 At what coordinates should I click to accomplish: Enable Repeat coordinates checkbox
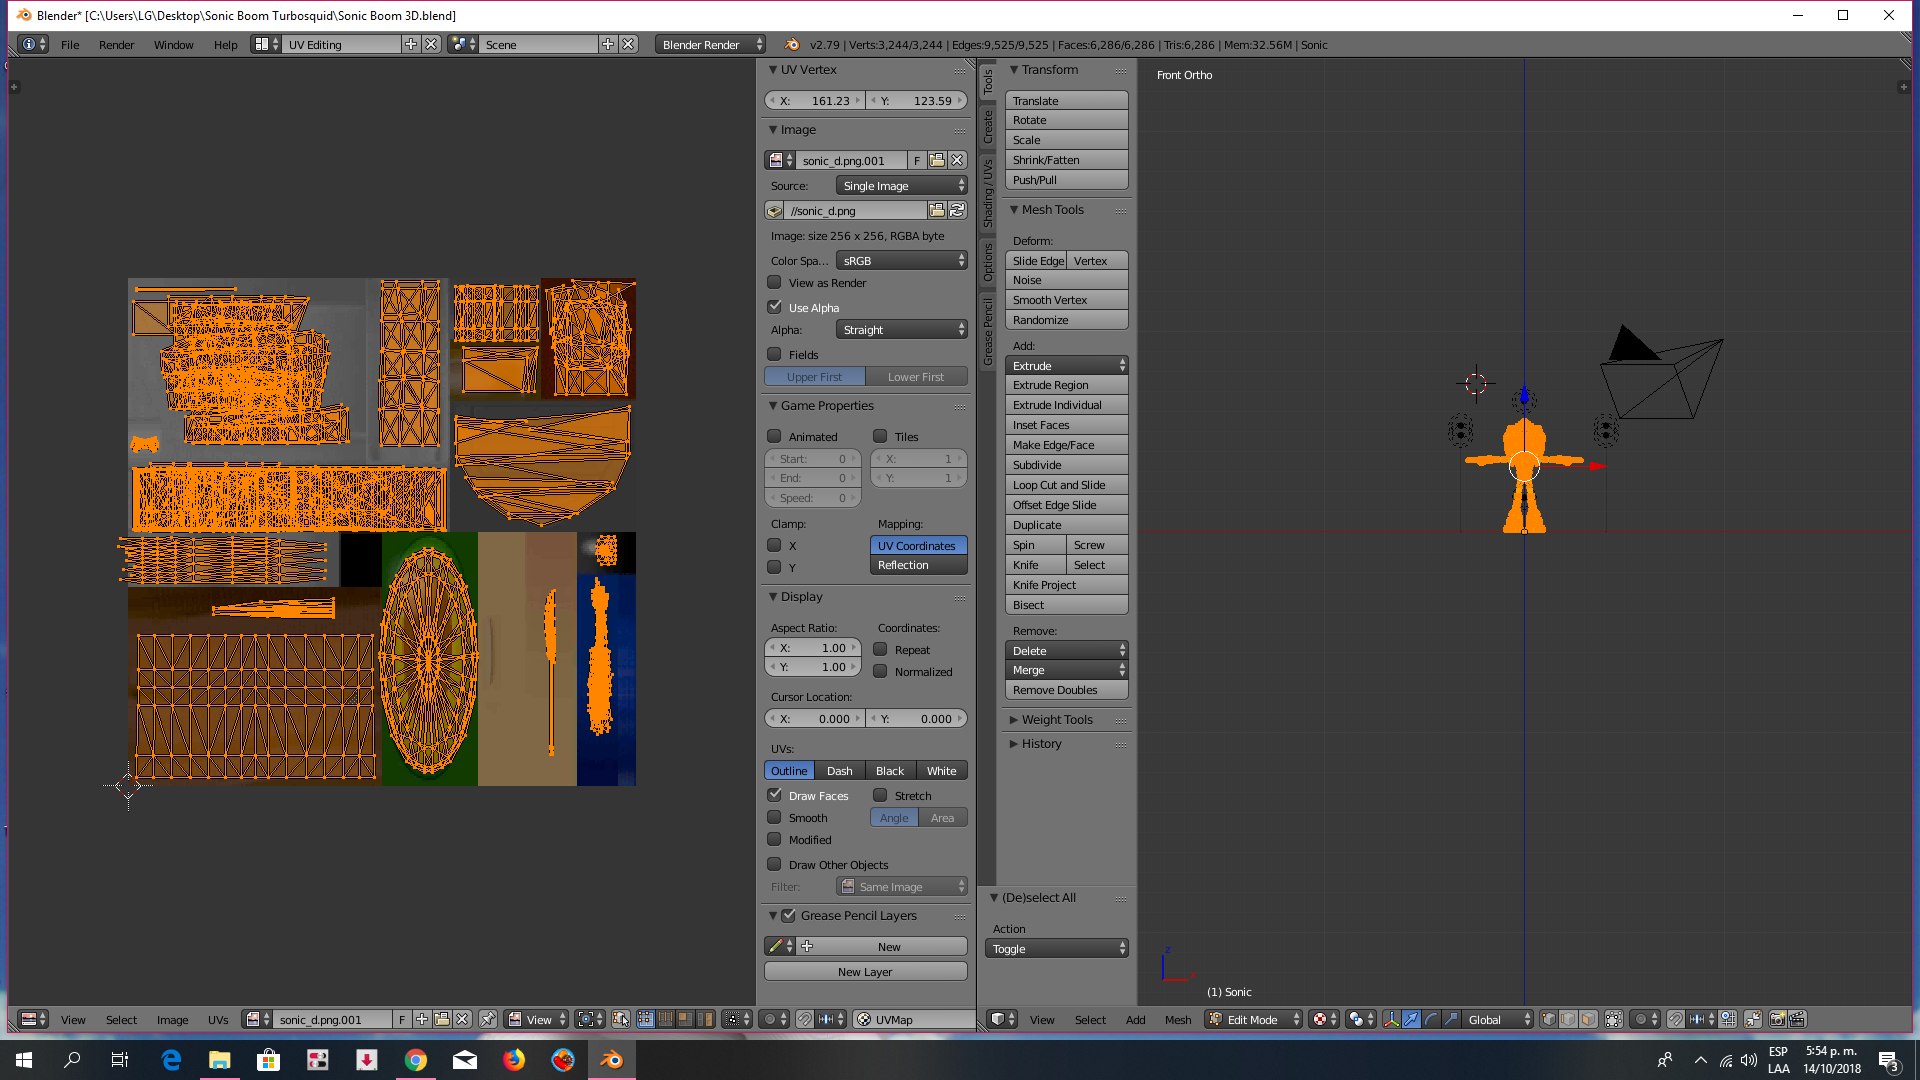tap(880, 649)
